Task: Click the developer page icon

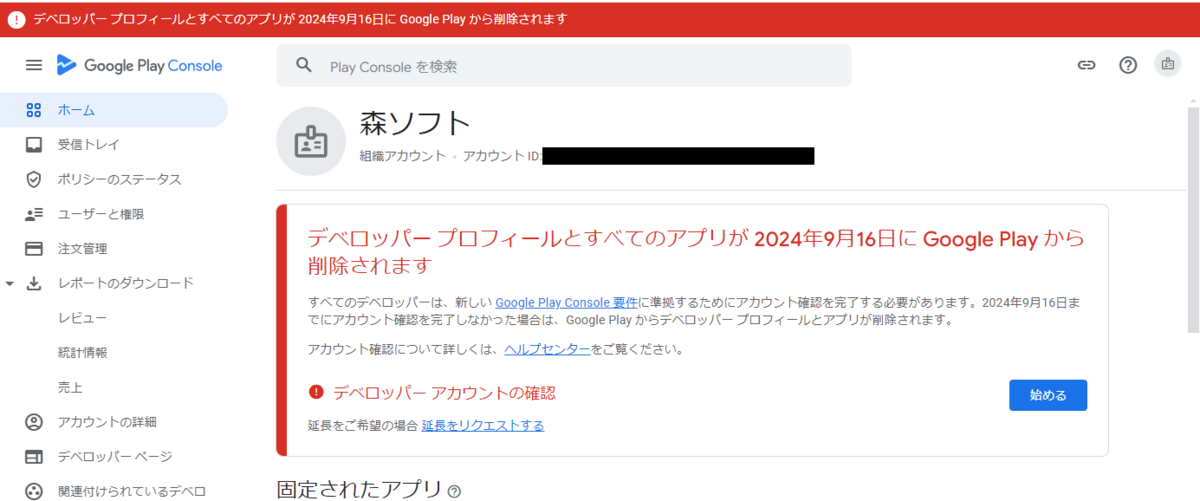Action: pyautogui.click(x=33, y=457)
